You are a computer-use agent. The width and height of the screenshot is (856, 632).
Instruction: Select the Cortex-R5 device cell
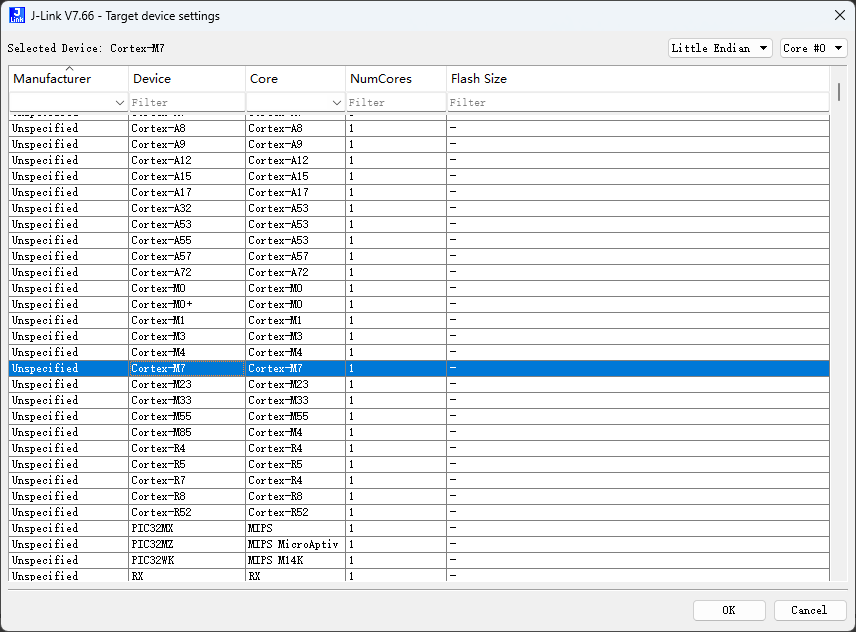click(x=187, y=464)
